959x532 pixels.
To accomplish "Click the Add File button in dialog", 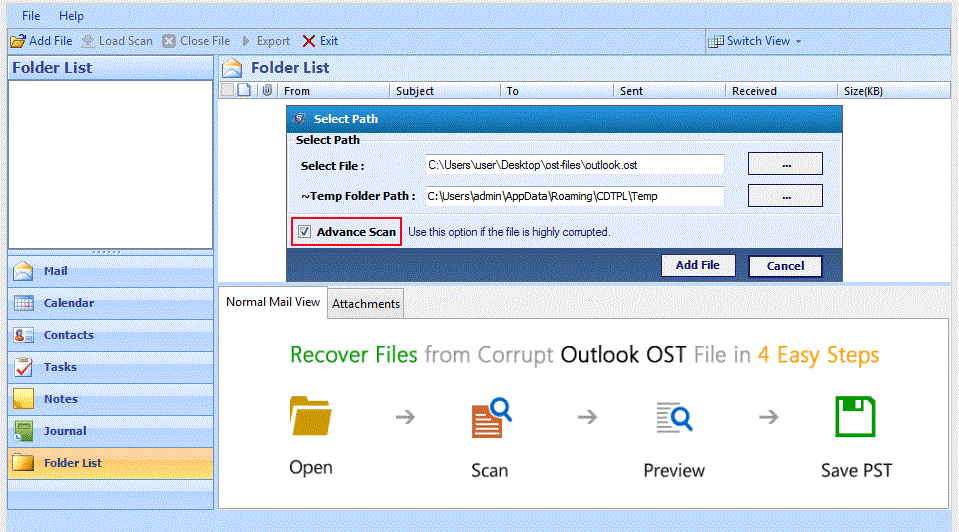I will [x=698, y=265].
